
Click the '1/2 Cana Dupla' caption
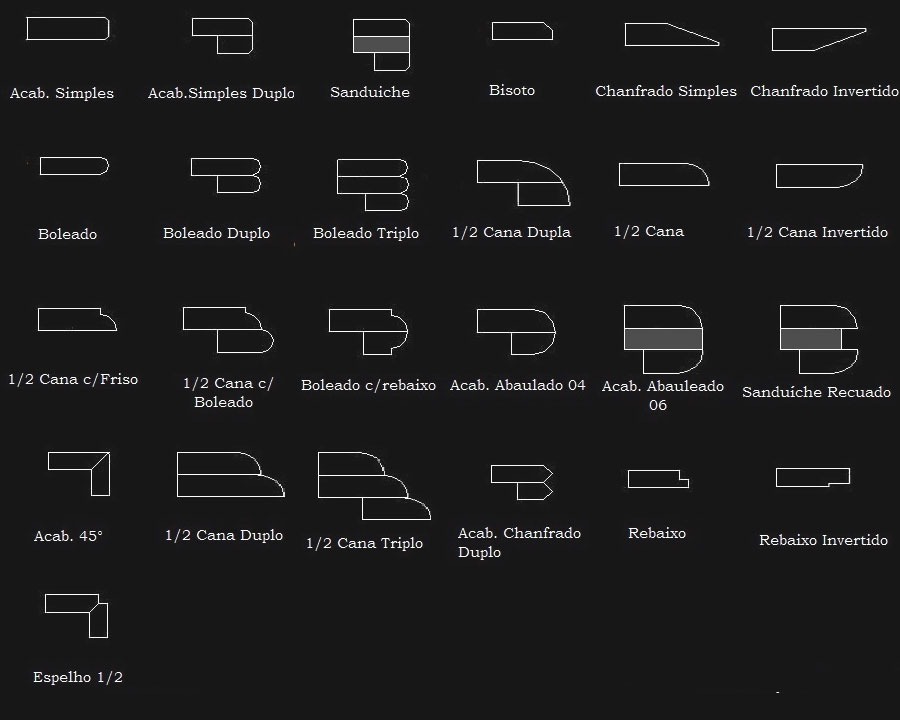[x=511, y=232]
